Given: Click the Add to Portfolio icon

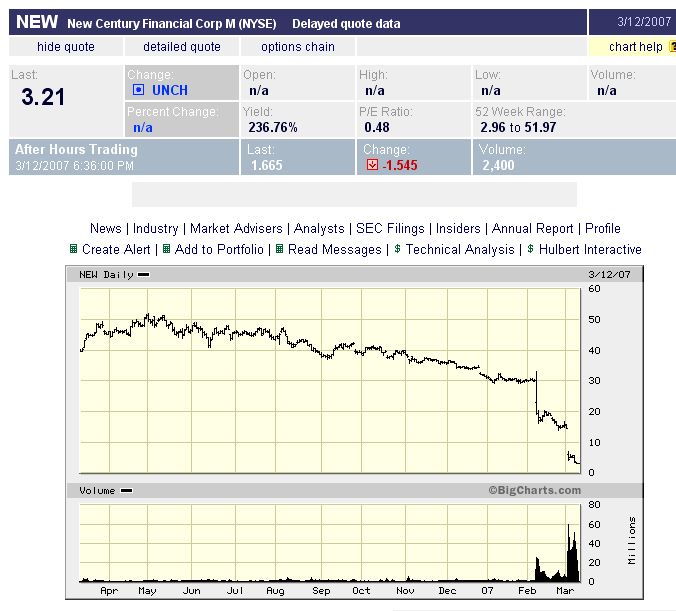Looking at the screenshot, I should pos(167,249).
